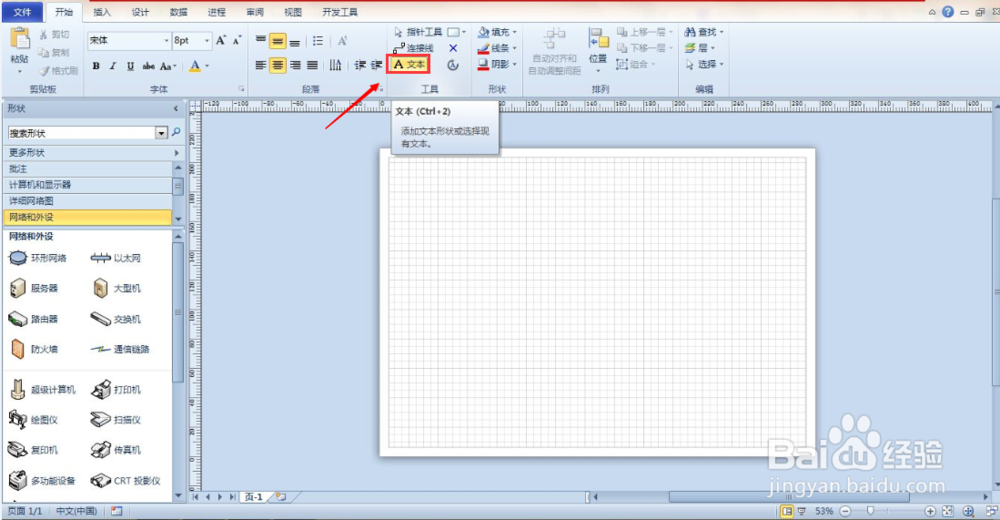Viewport: 1000px width, 520px height.
Task: Select the Pointer Tool (指针工具)
Action: click(418, 32)
